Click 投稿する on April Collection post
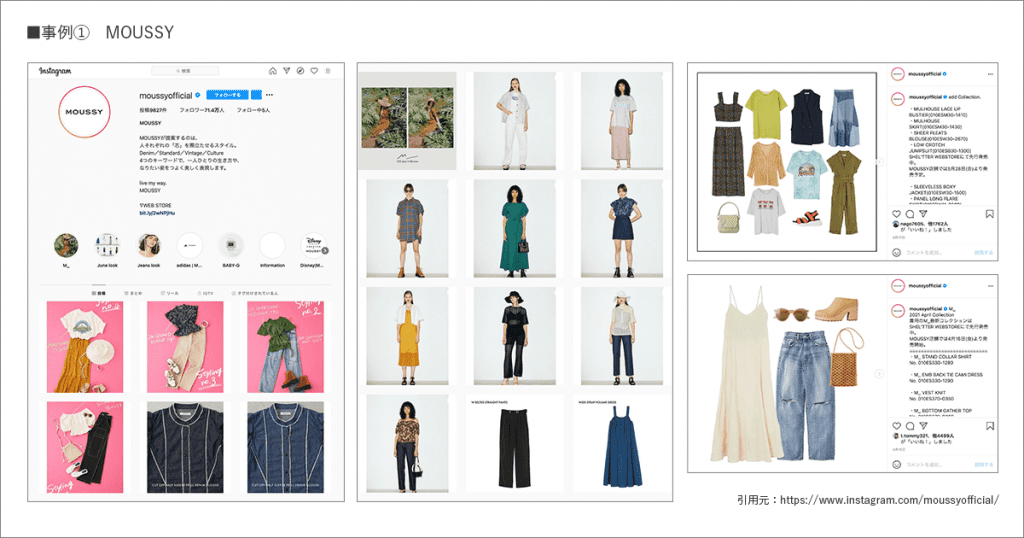1024x538 pixels. [x=984, y=464]
